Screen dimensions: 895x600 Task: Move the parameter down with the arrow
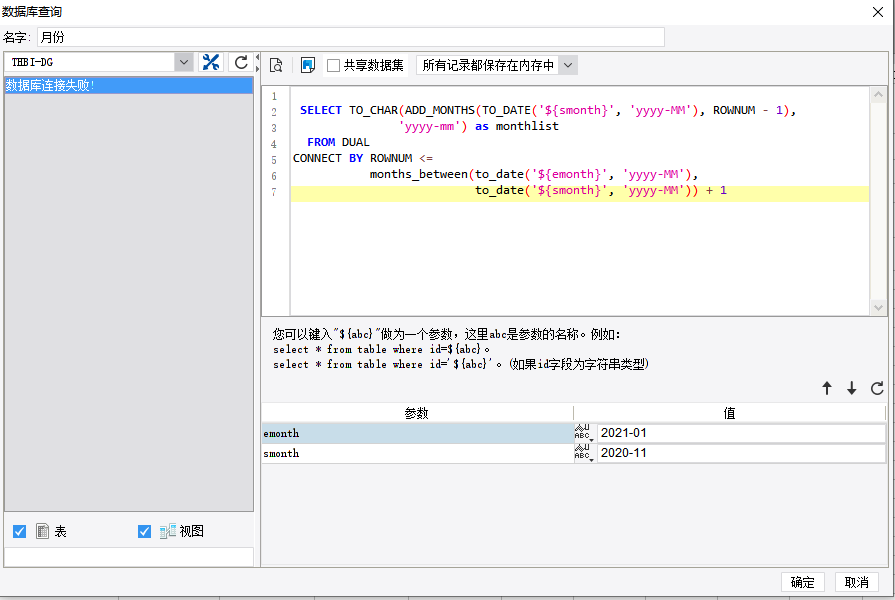(852, 388)
